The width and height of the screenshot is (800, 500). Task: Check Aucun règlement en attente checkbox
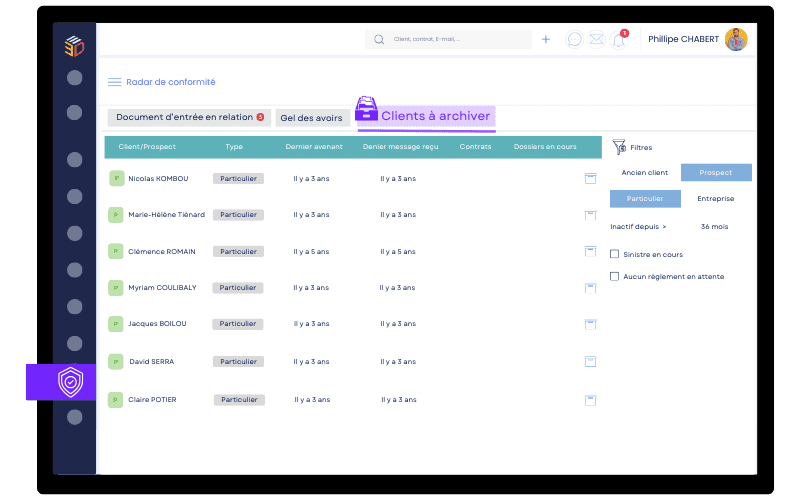(x=614, y=277)
